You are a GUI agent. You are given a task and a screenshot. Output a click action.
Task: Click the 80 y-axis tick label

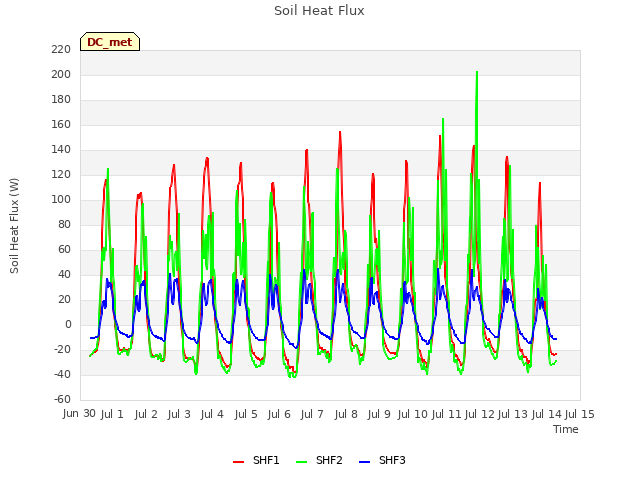tap(64, 224)
